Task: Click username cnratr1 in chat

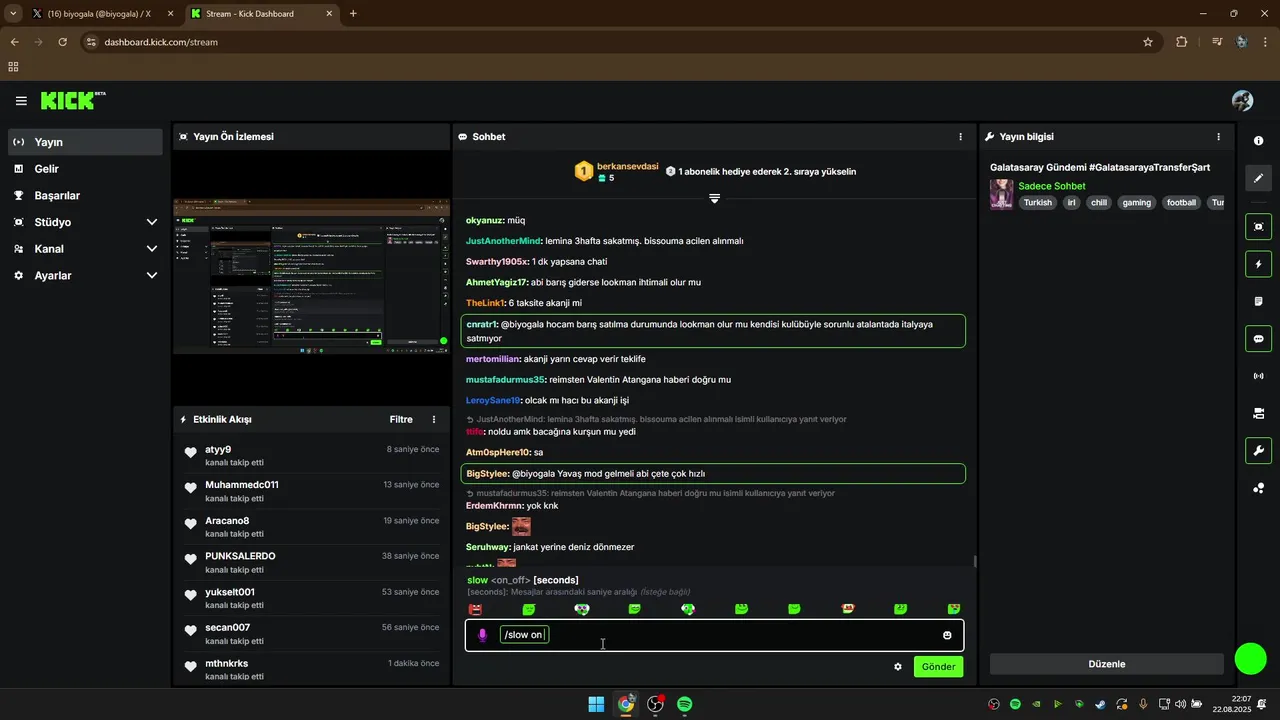Action: point(482,324)
